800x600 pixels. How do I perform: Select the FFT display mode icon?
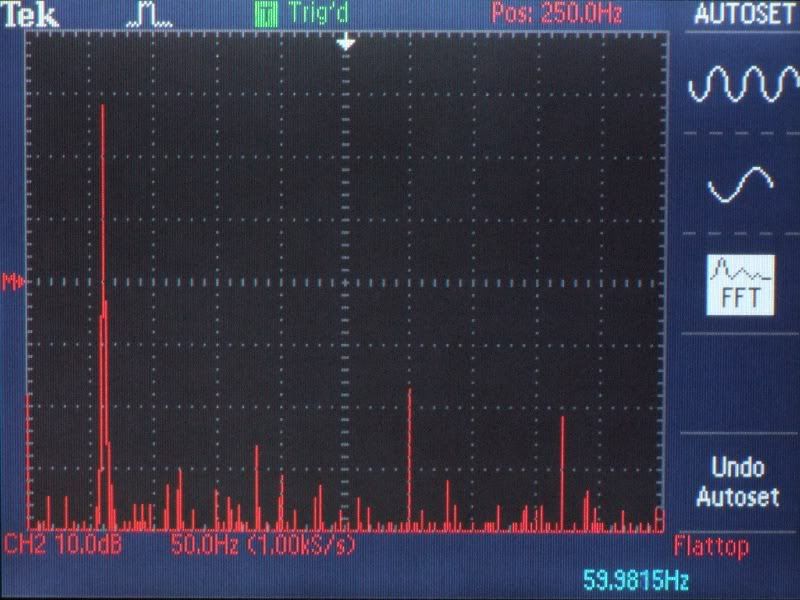(741, 285)
